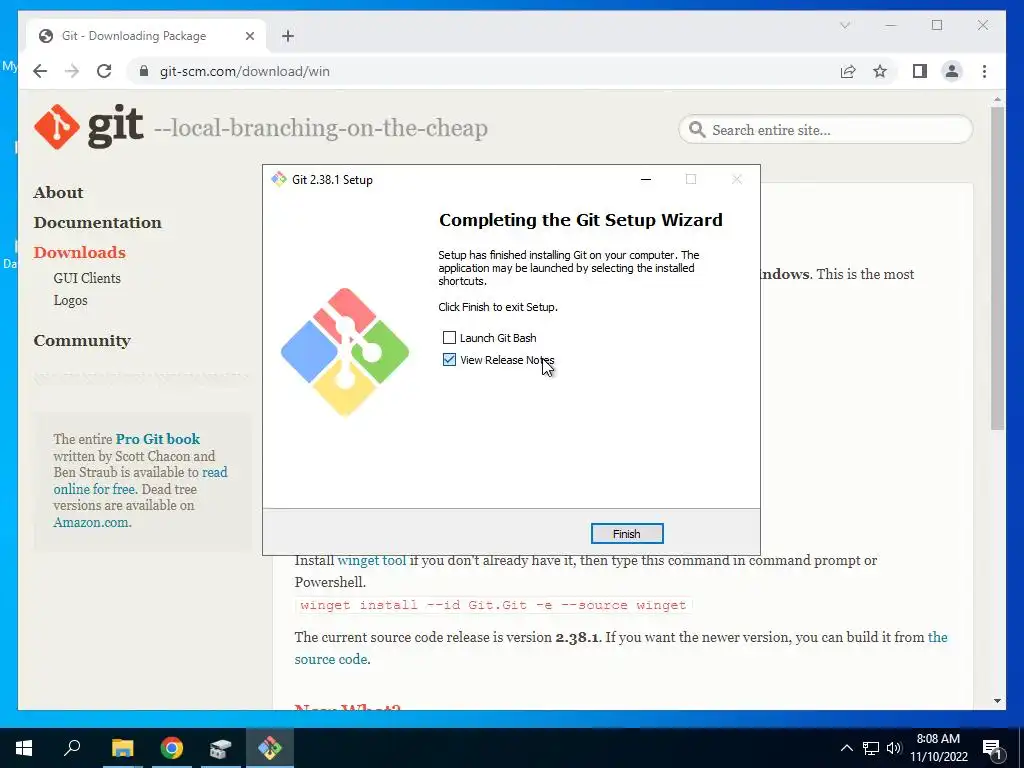Open the Downloads section link
1024x768 pixels.
[80, 253]
